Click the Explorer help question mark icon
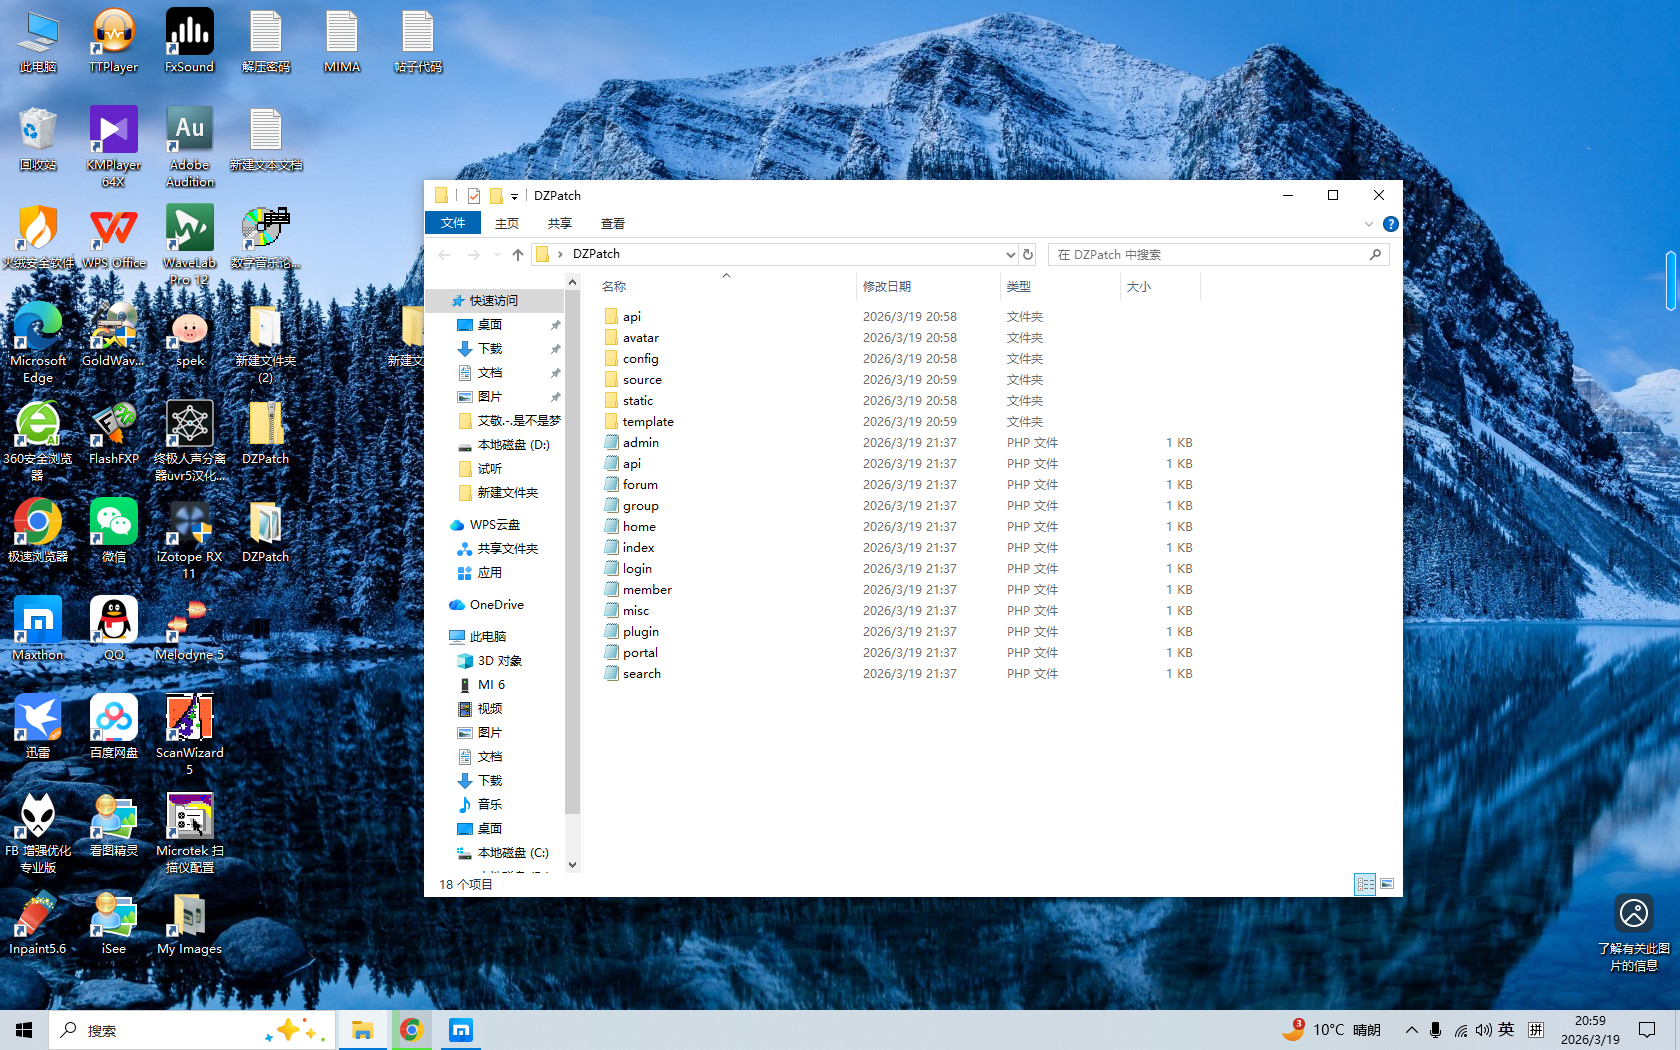The width and height of the screenshot is (1680, 1050). pyautogui.click(x=1390, y=224)
